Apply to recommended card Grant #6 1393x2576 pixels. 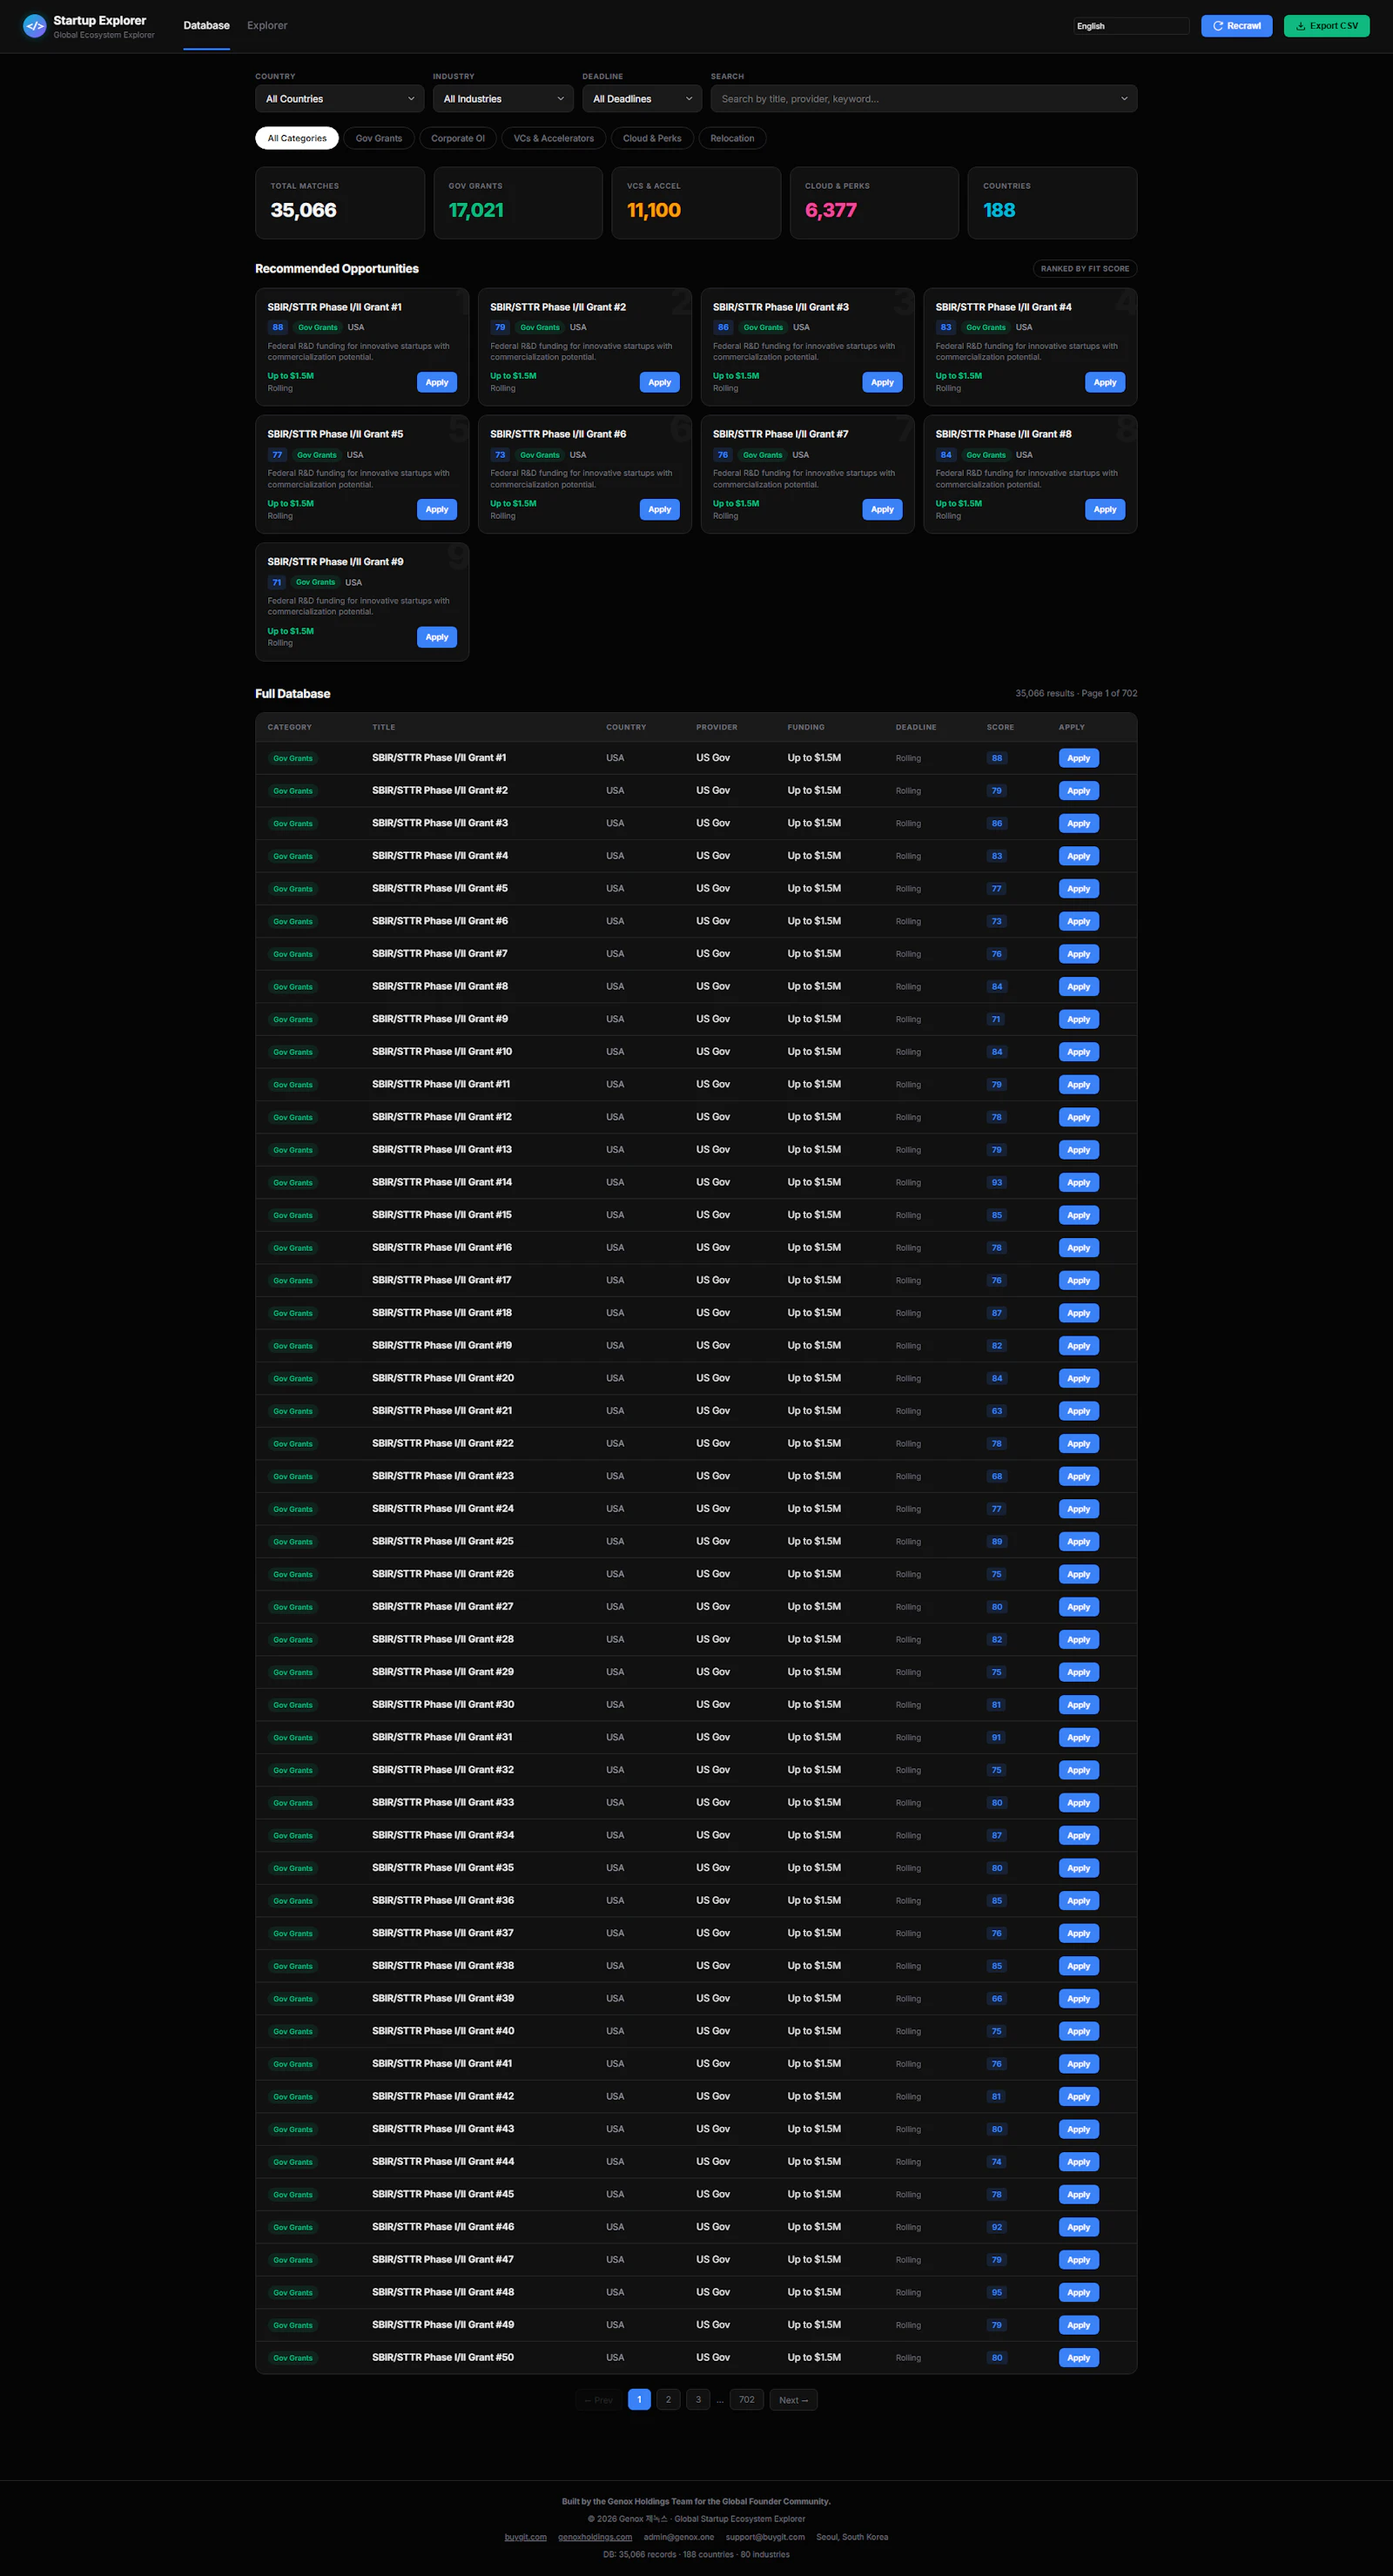[x=660, y=509]
